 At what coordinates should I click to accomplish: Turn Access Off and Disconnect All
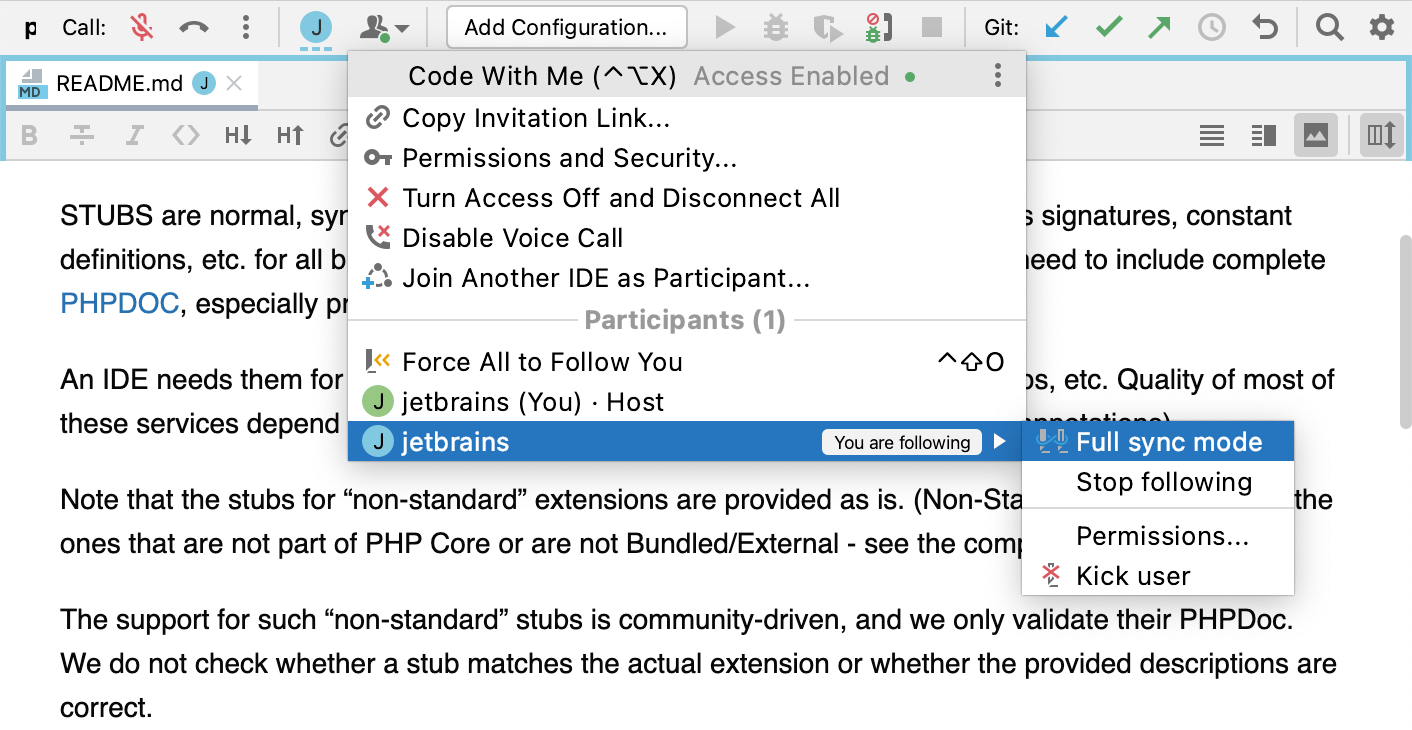coord(620,198)
